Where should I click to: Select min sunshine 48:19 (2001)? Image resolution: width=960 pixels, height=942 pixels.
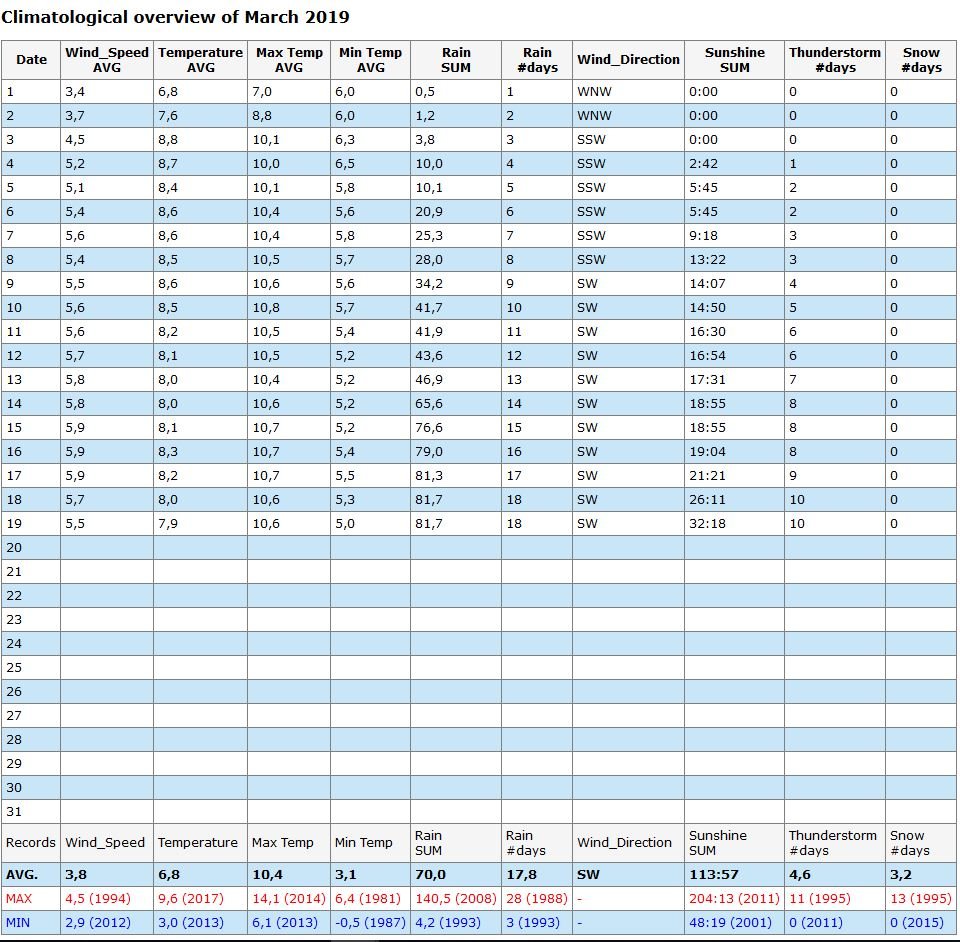730,922
